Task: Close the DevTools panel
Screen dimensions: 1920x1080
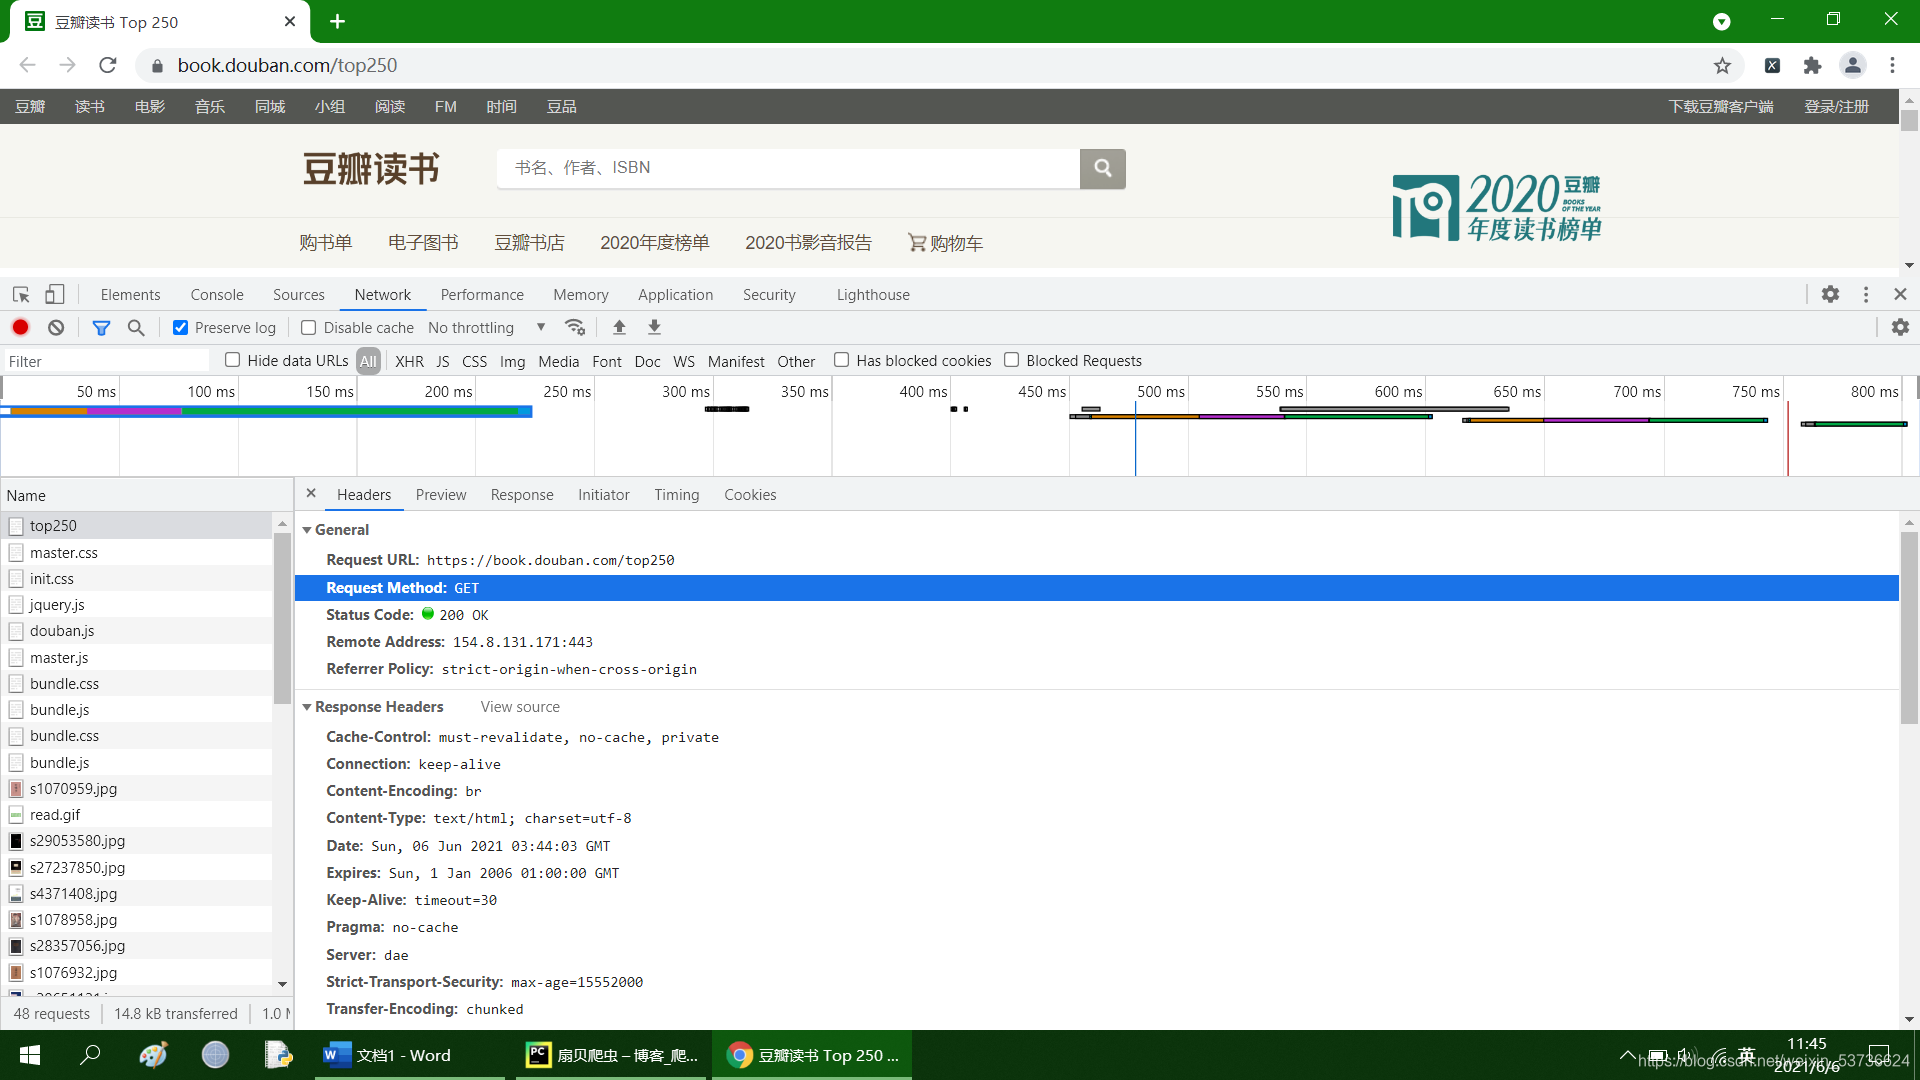Action: tap(1900, 294)
